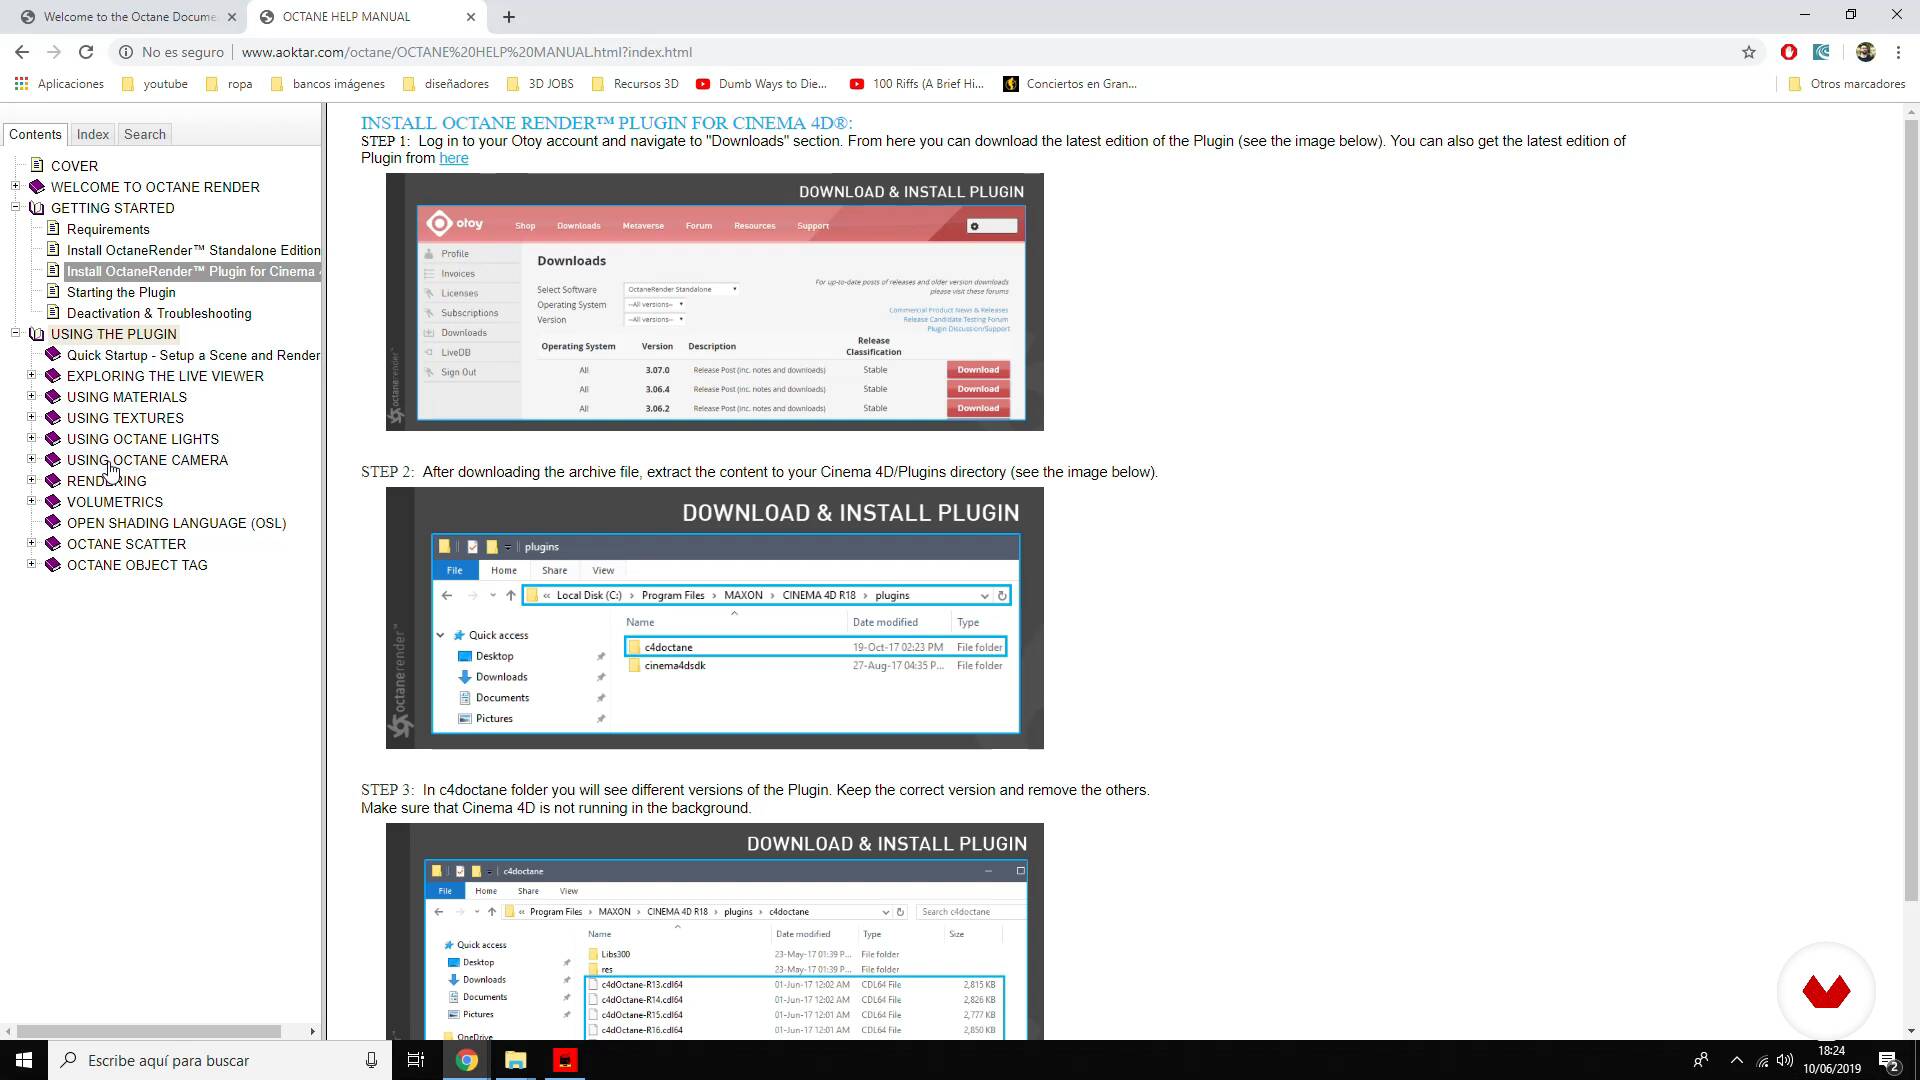Open the Conciertos en Gran bookmark
This screenshot has width=1920, height=1080.
coord(1070,84)
